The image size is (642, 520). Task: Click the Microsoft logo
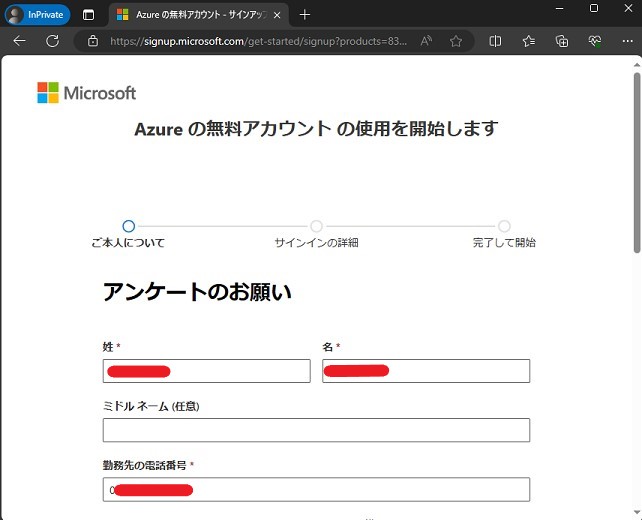tap(86, 93)
